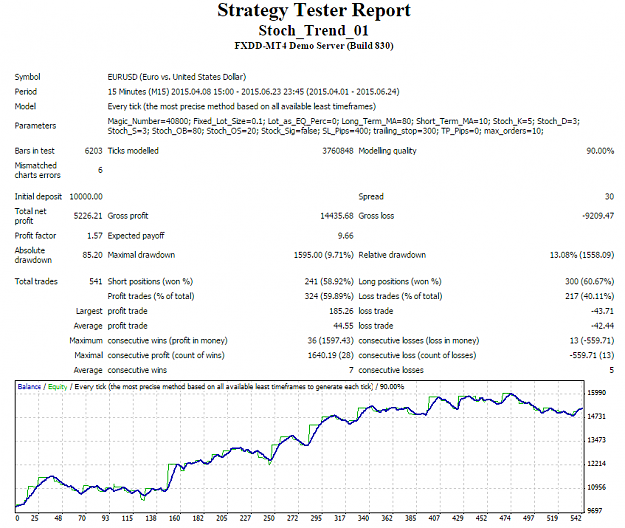
Task: Select the 'Ticks modelled' label
Action: [133, 151]
